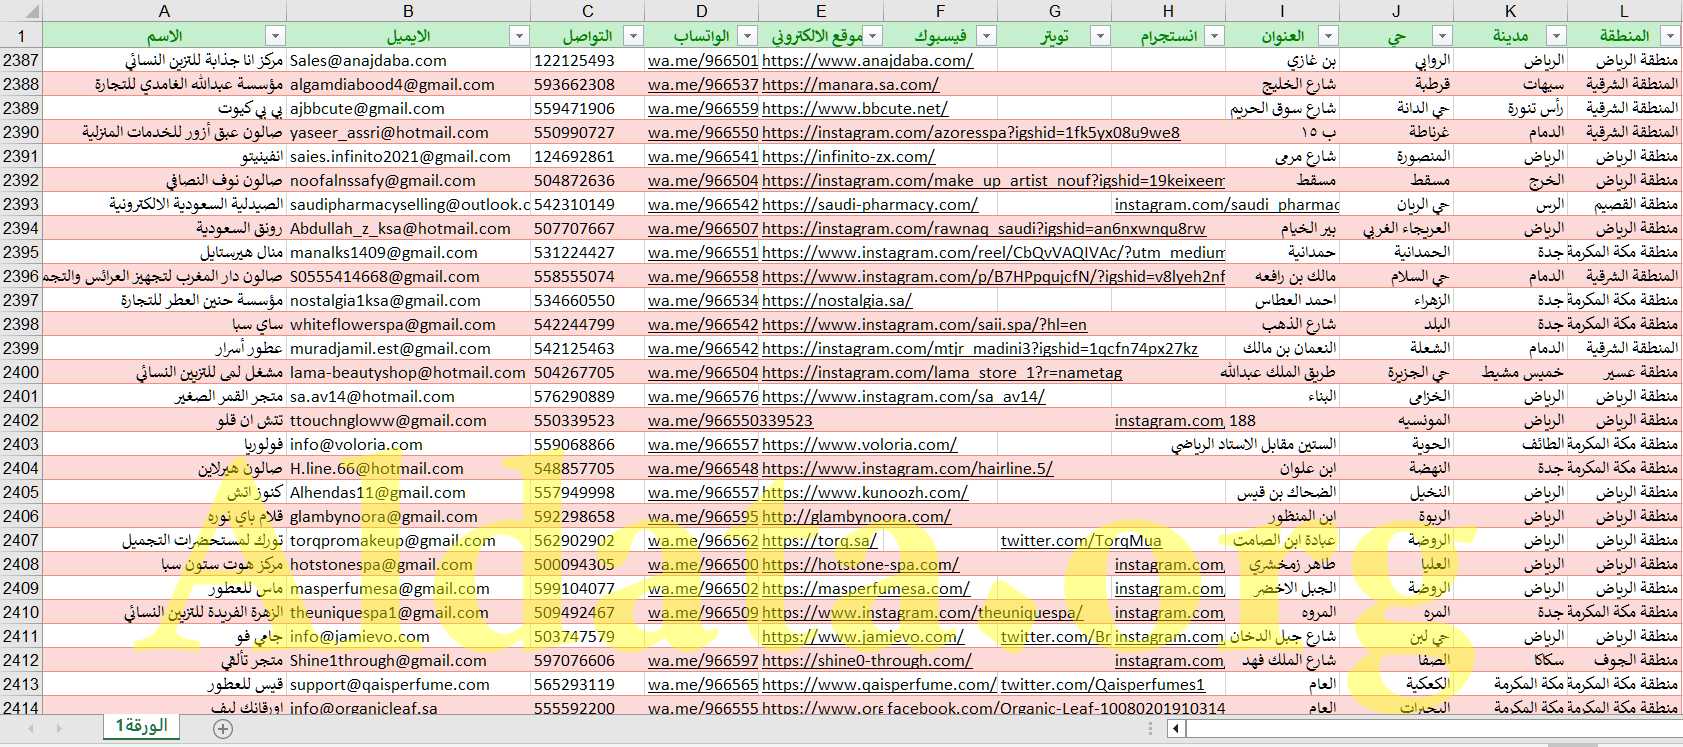
Task: Follow the glambynoora.com link
Action: [x=856, y=516]
